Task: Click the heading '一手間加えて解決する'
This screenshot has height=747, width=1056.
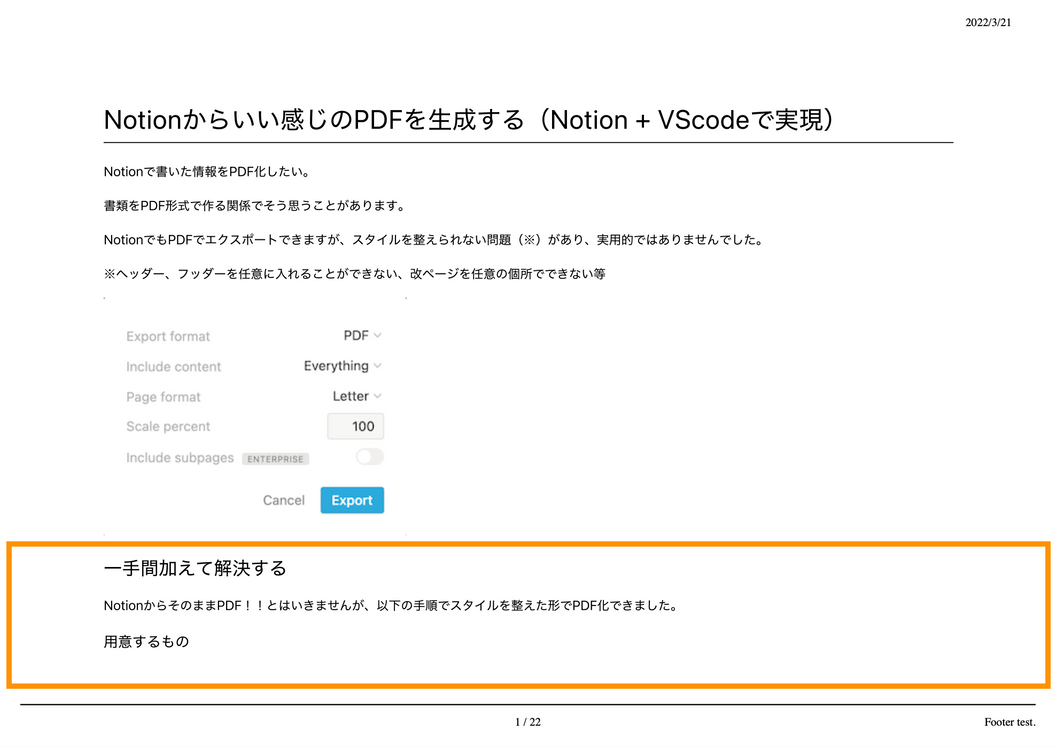Action: (195, 569)
